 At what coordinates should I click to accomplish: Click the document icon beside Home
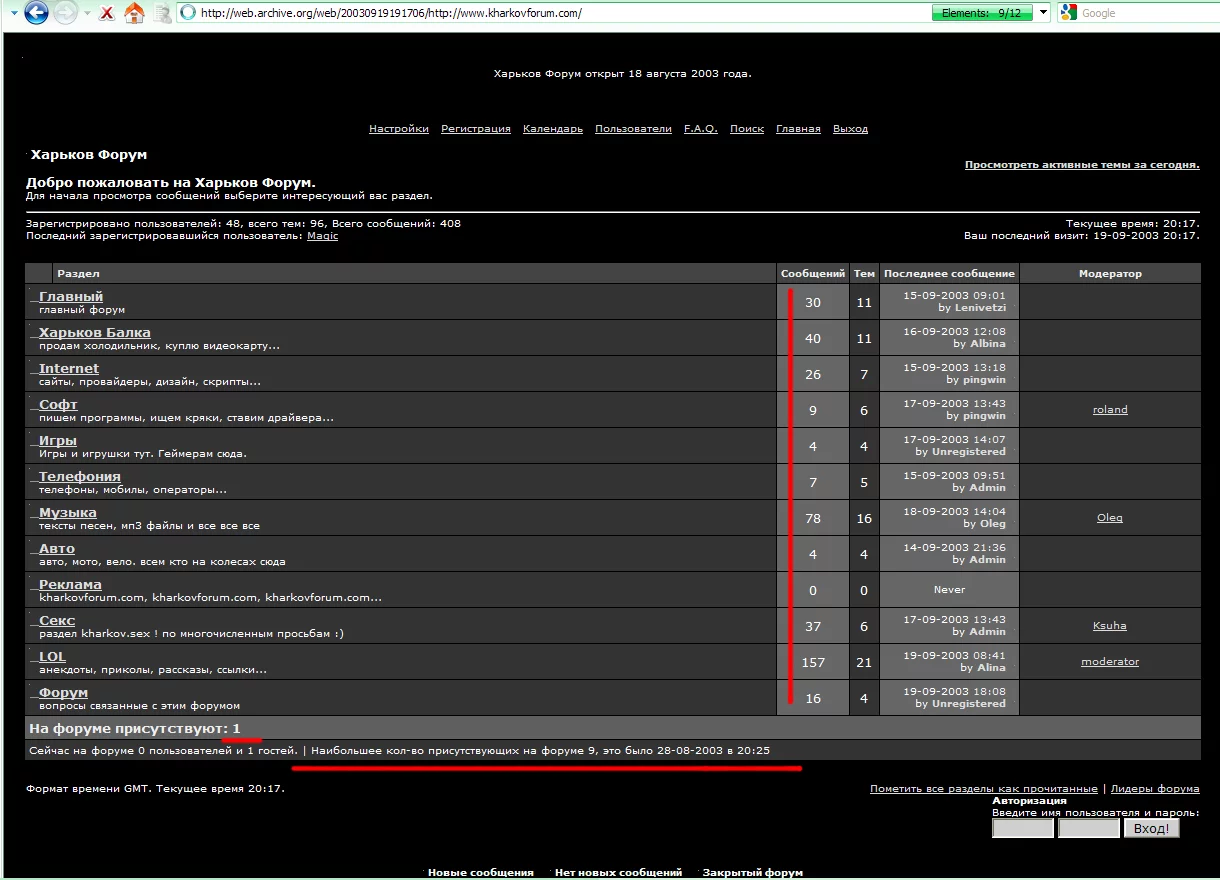coord(161,13)
